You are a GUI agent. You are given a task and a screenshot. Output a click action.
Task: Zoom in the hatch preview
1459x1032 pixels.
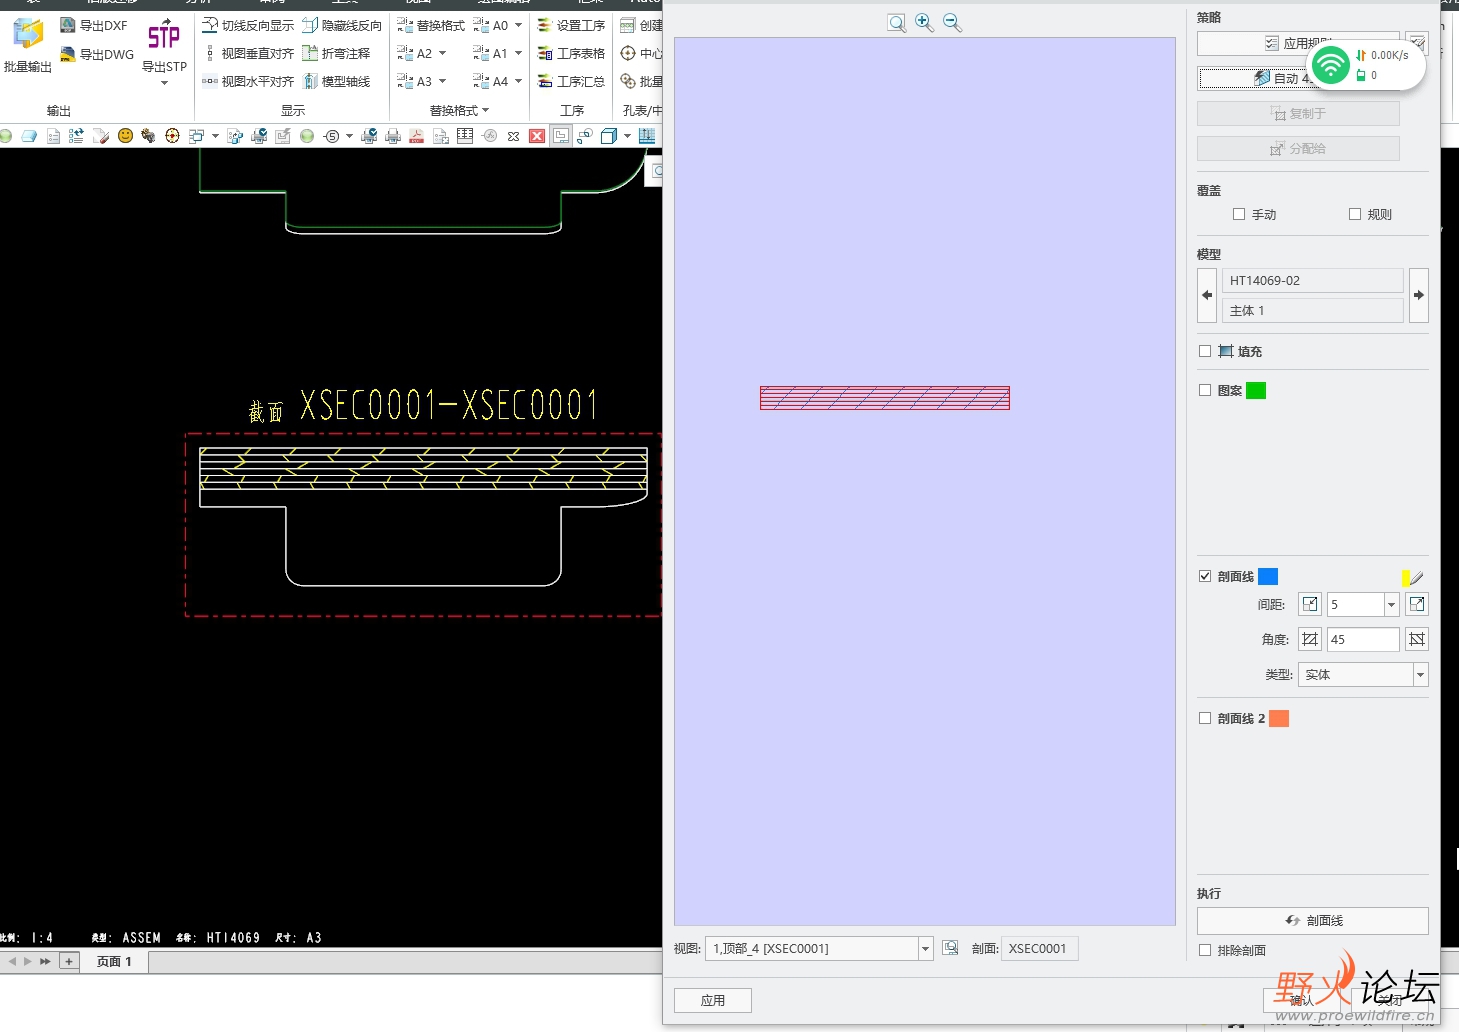tap(924, 22)
